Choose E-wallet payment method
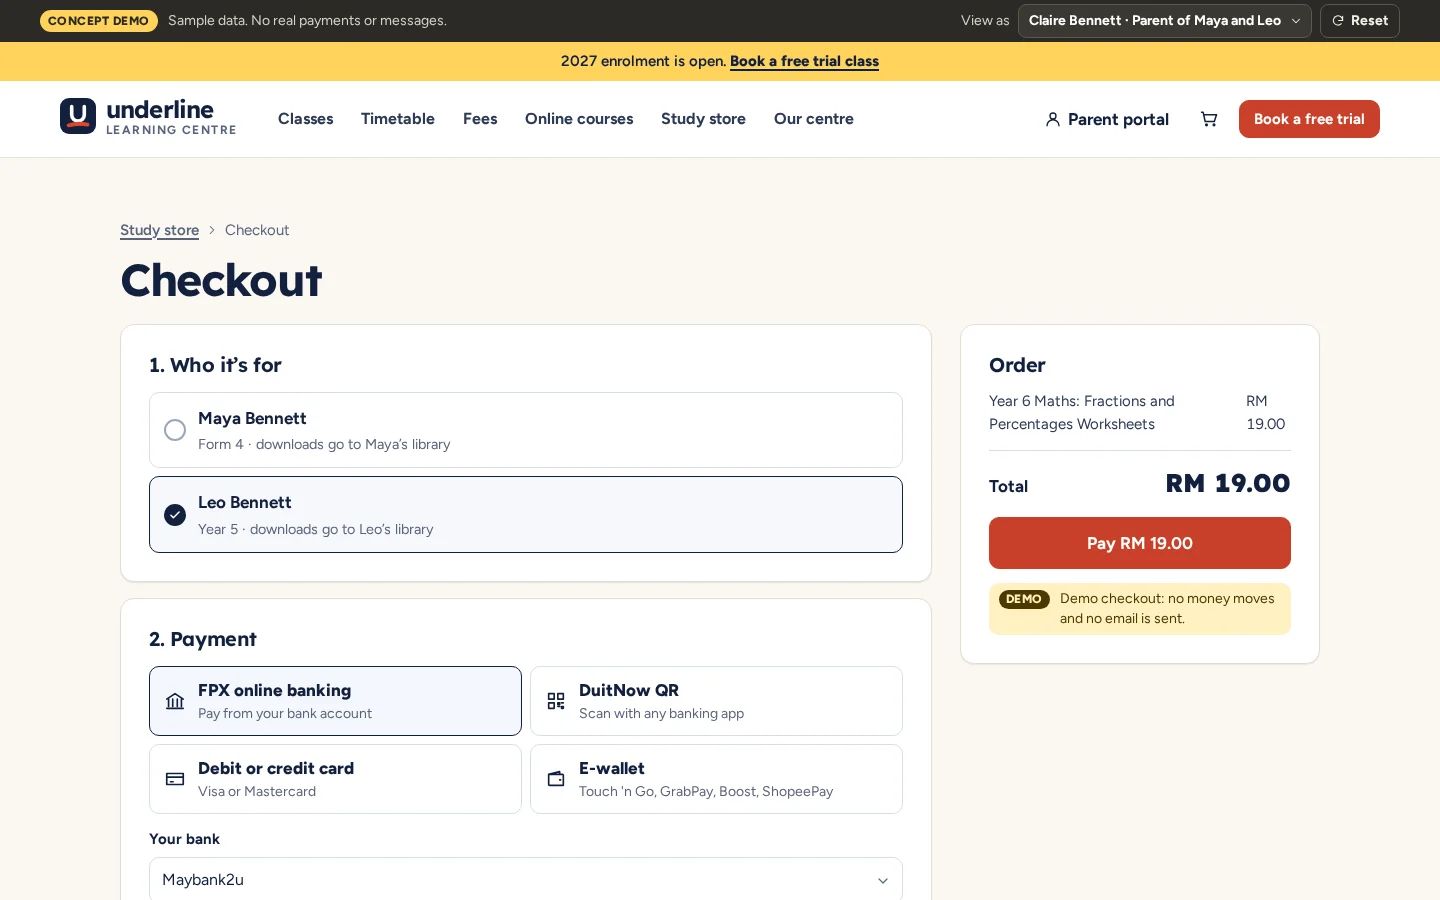This screenshot has width=1440, height=900. [x=716, y=779]
